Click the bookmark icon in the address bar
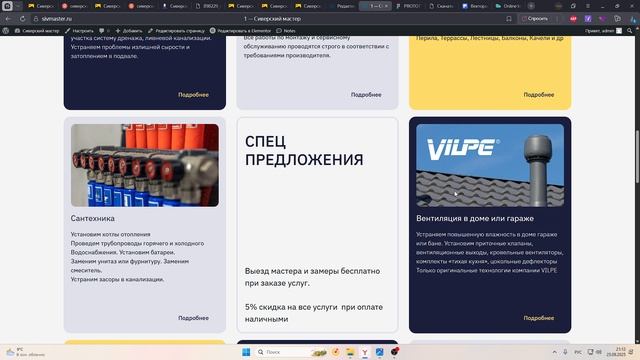The height and width of the screenshot is (360, 640). (x=509, y=19)
